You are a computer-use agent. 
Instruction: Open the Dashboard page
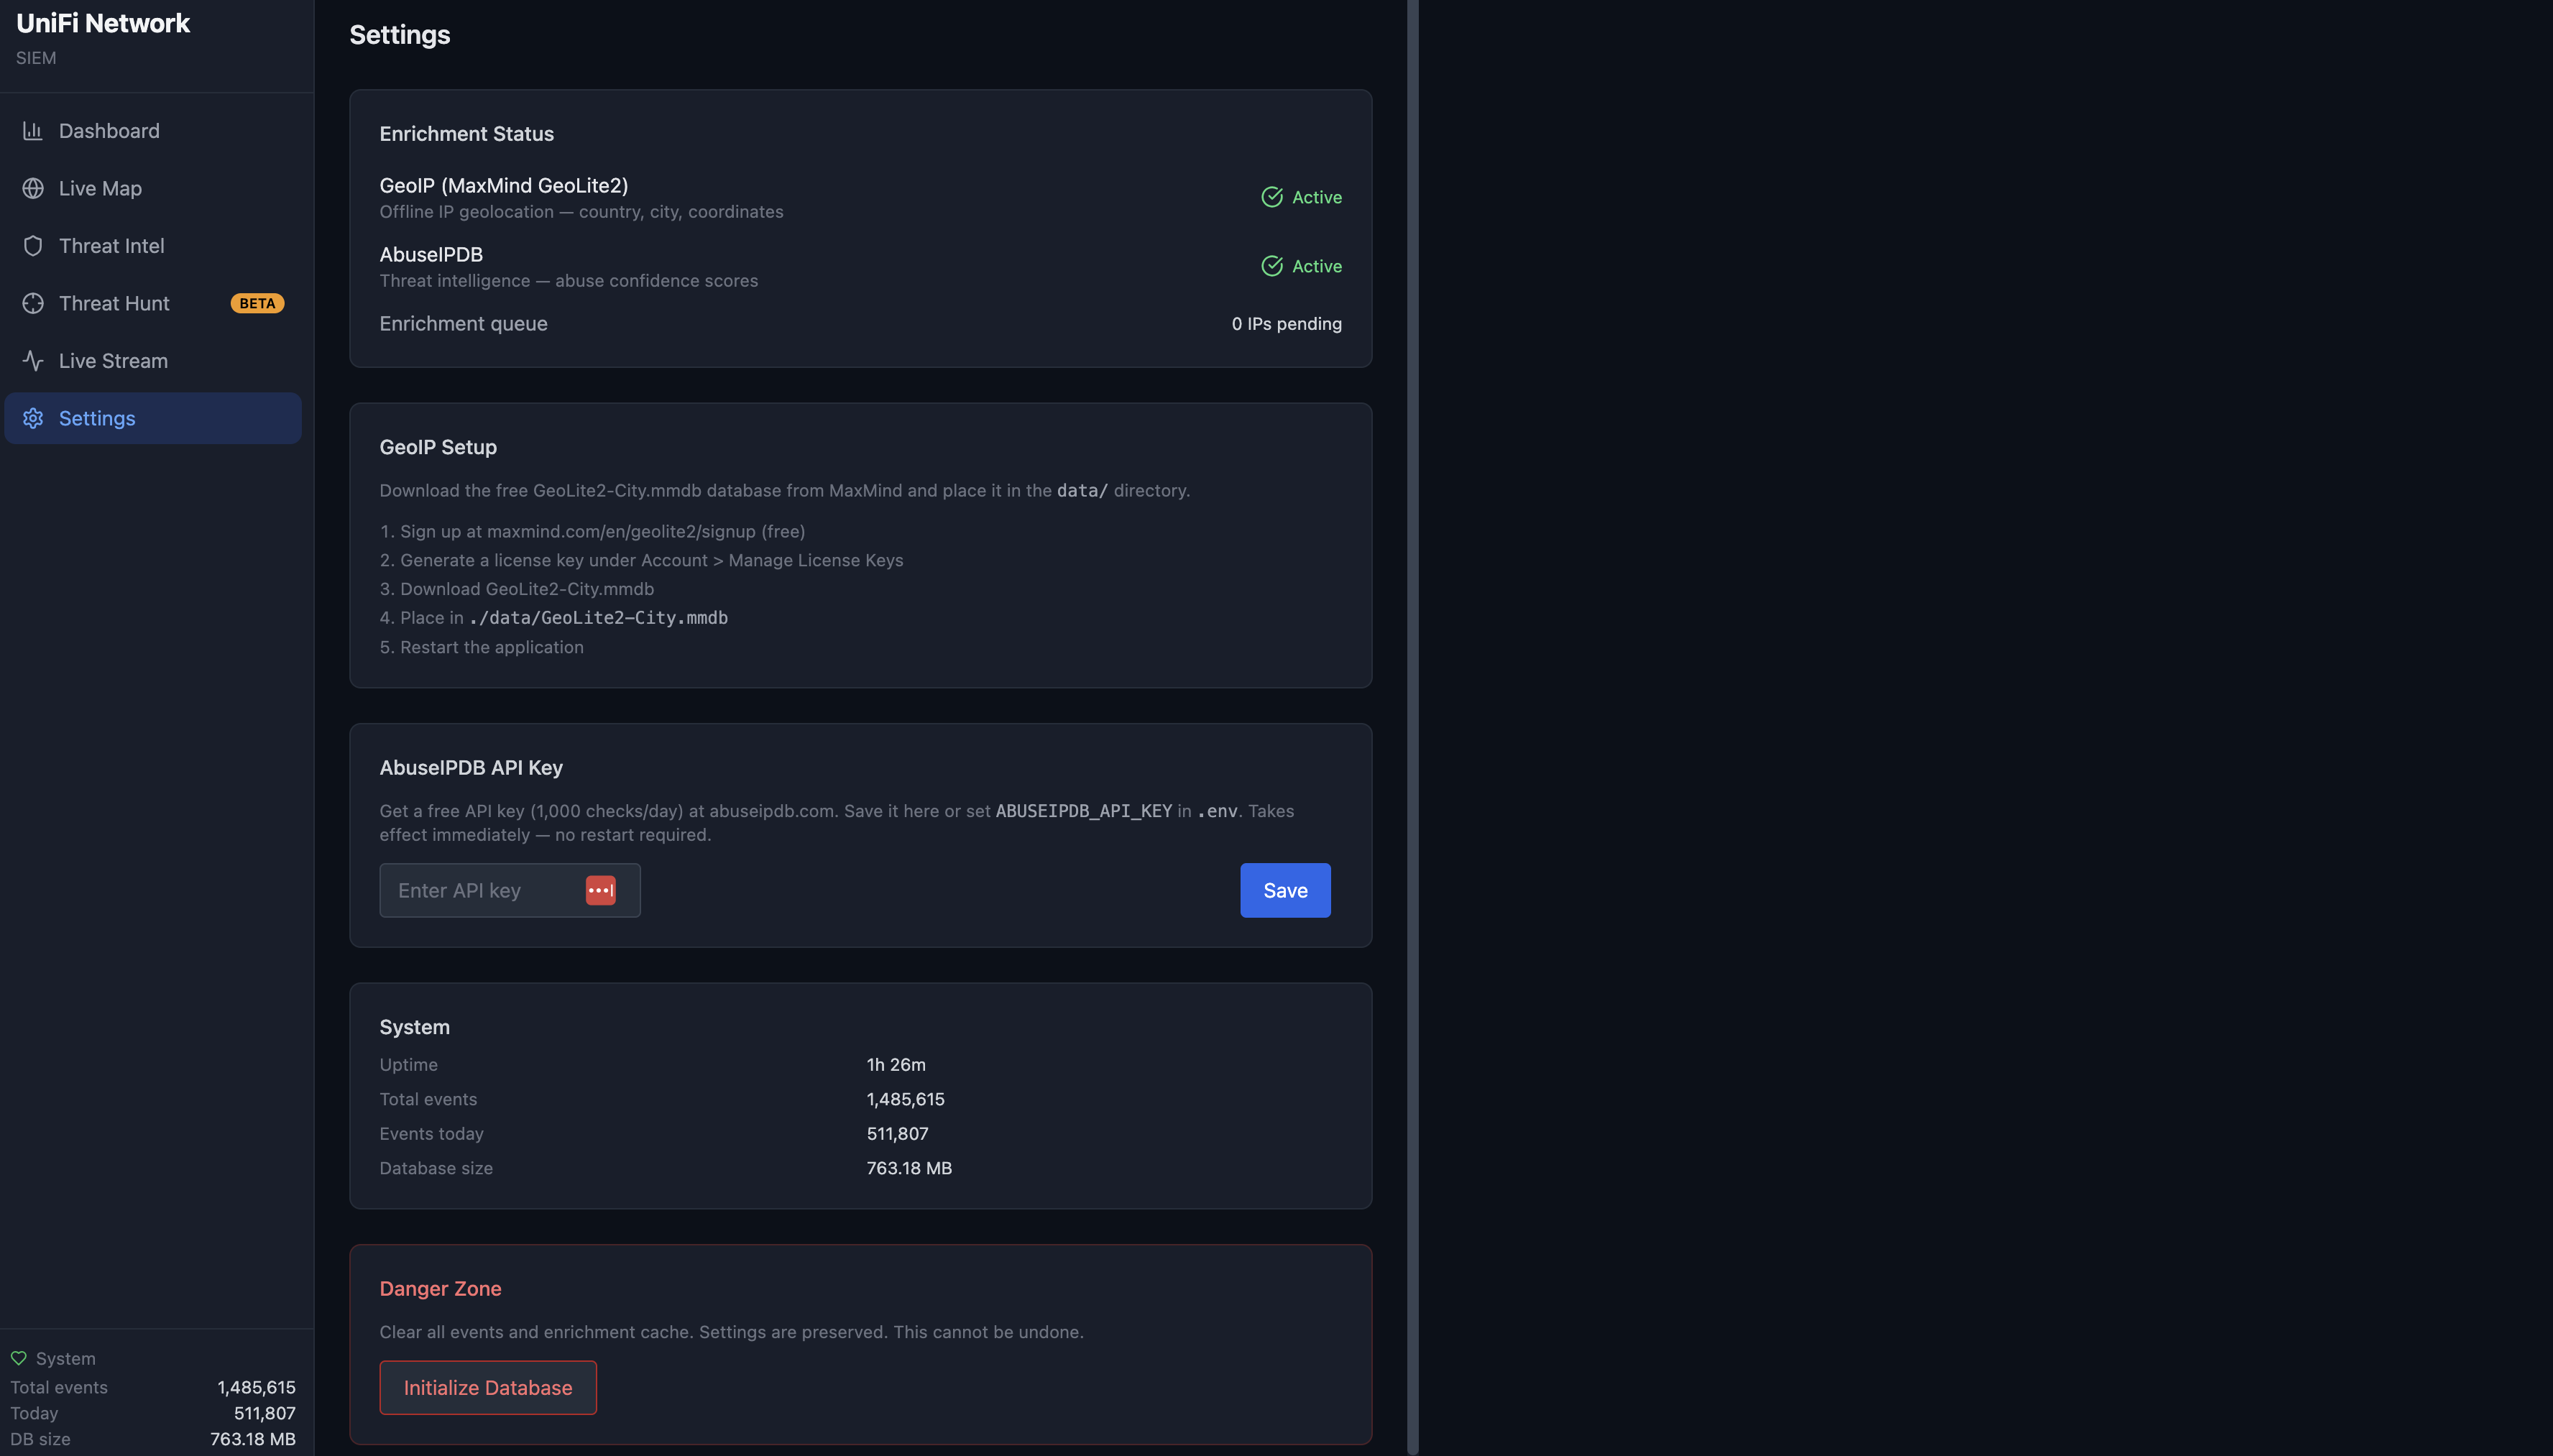[x=109, y=131]
